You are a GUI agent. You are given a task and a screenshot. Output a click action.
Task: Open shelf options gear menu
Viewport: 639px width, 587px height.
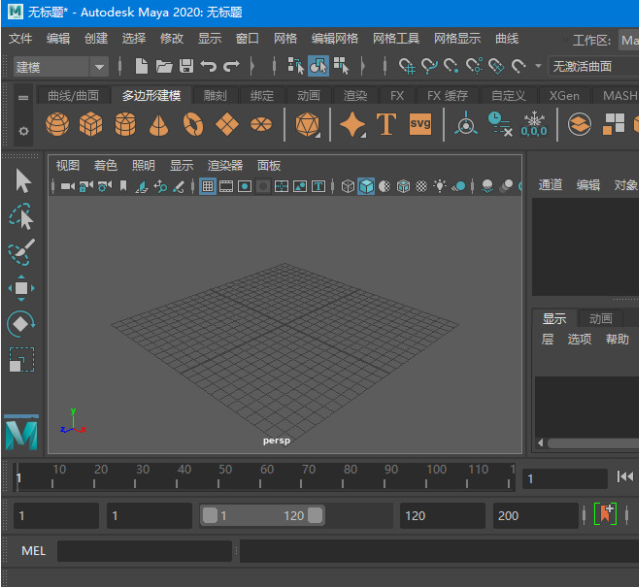pos(23,131)
